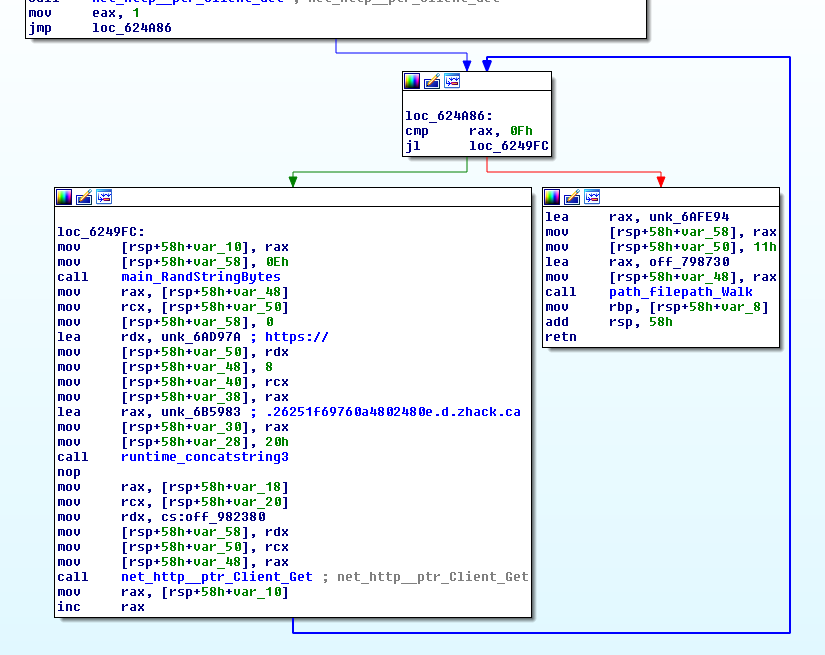Image resolution: width=825 pixels, height=655 pixels.
Task: Click edit pencil icon in loc_6249FC node
Action: point(84,197)
